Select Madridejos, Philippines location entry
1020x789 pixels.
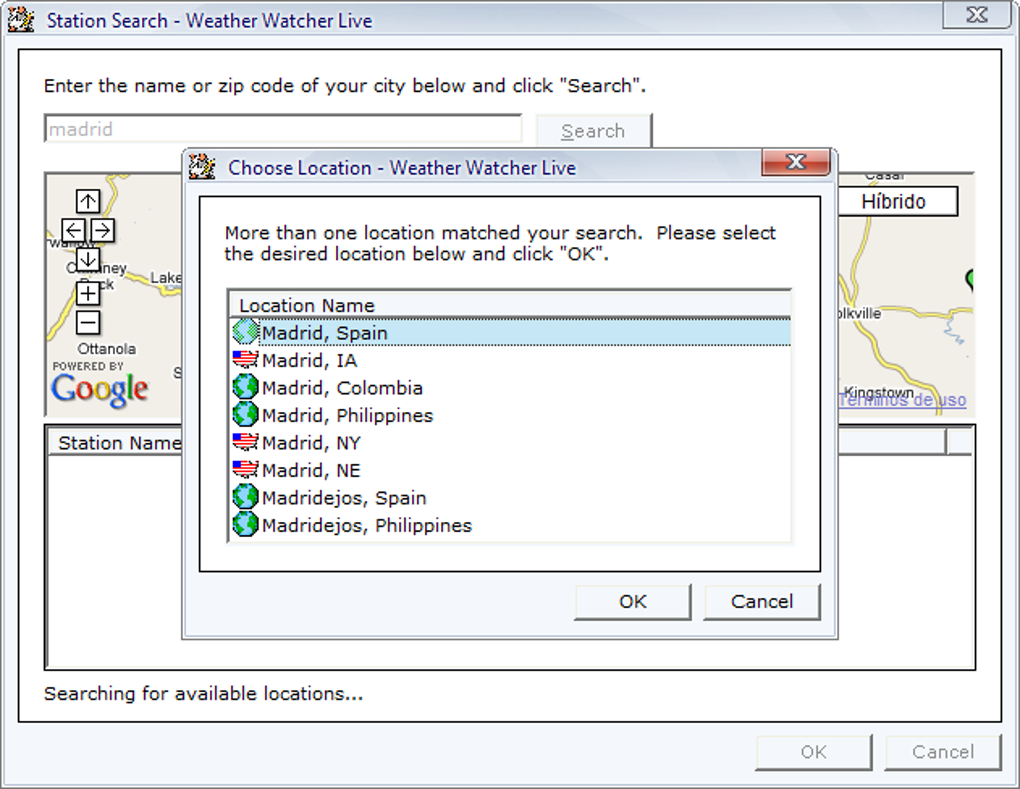(x=511, y=525)
